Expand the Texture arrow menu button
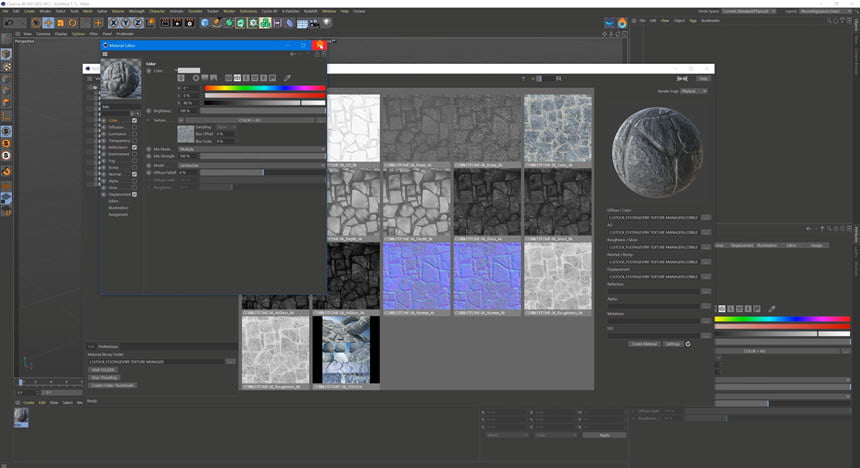This screenshot has width=860, height=468. click(180, 120)
